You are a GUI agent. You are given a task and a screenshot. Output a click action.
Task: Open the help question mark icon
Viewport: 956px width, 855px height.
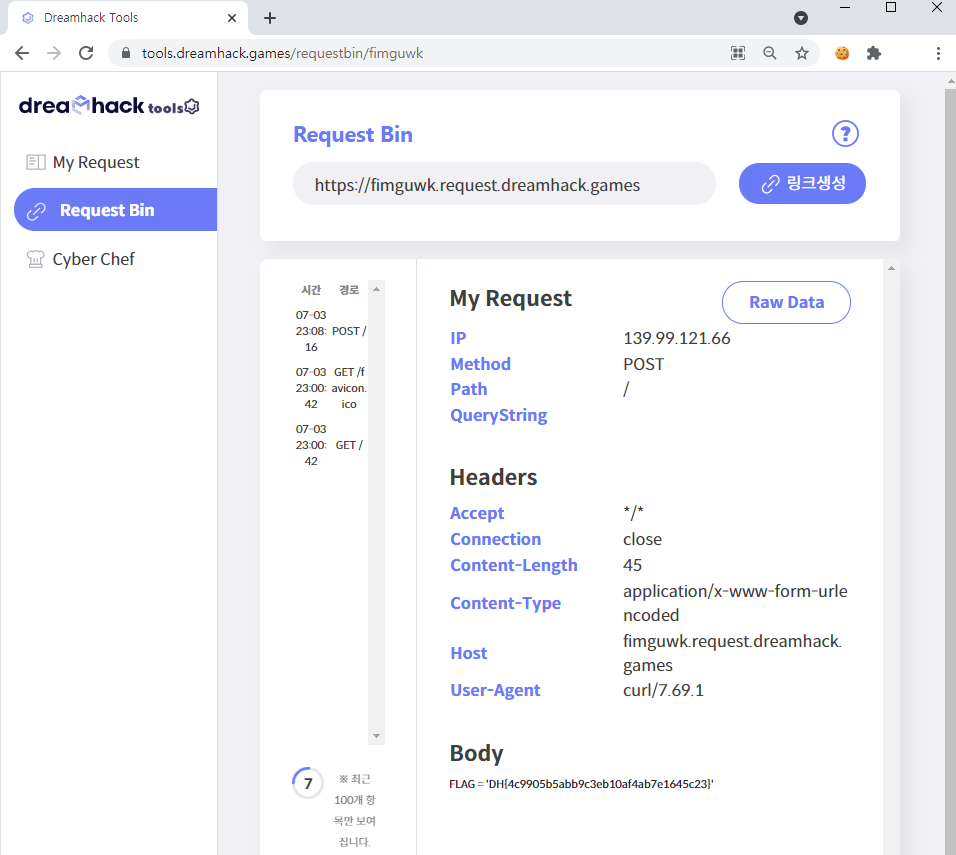pos(845,134)
